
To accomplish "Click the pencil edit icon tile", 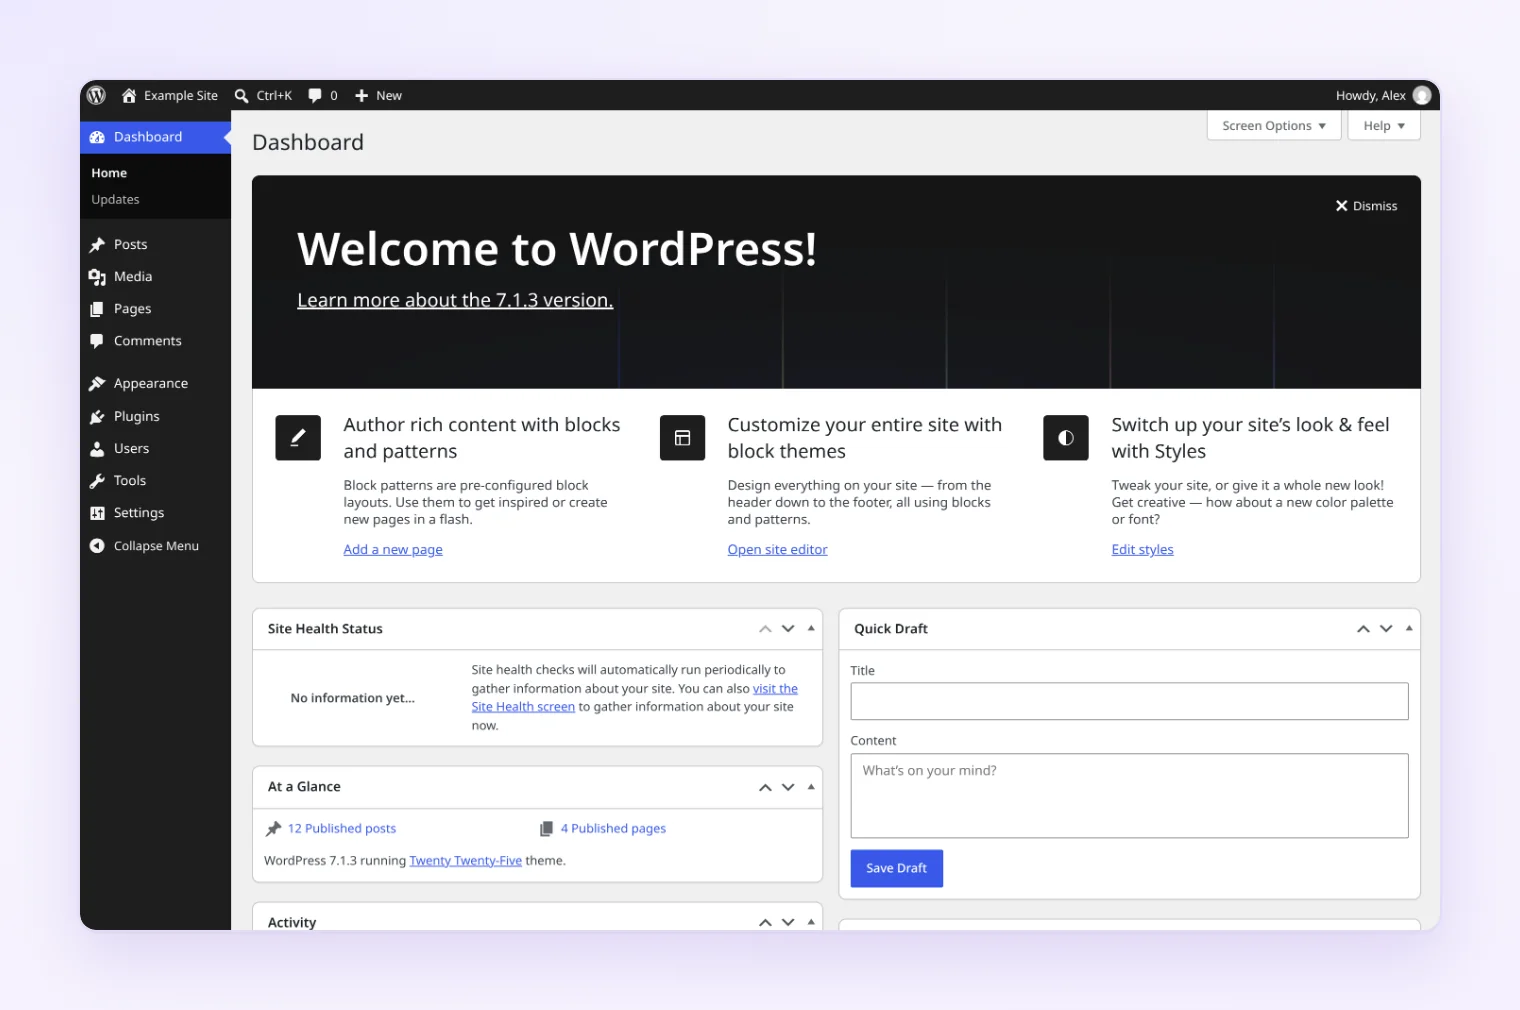I will pos(298,438).
